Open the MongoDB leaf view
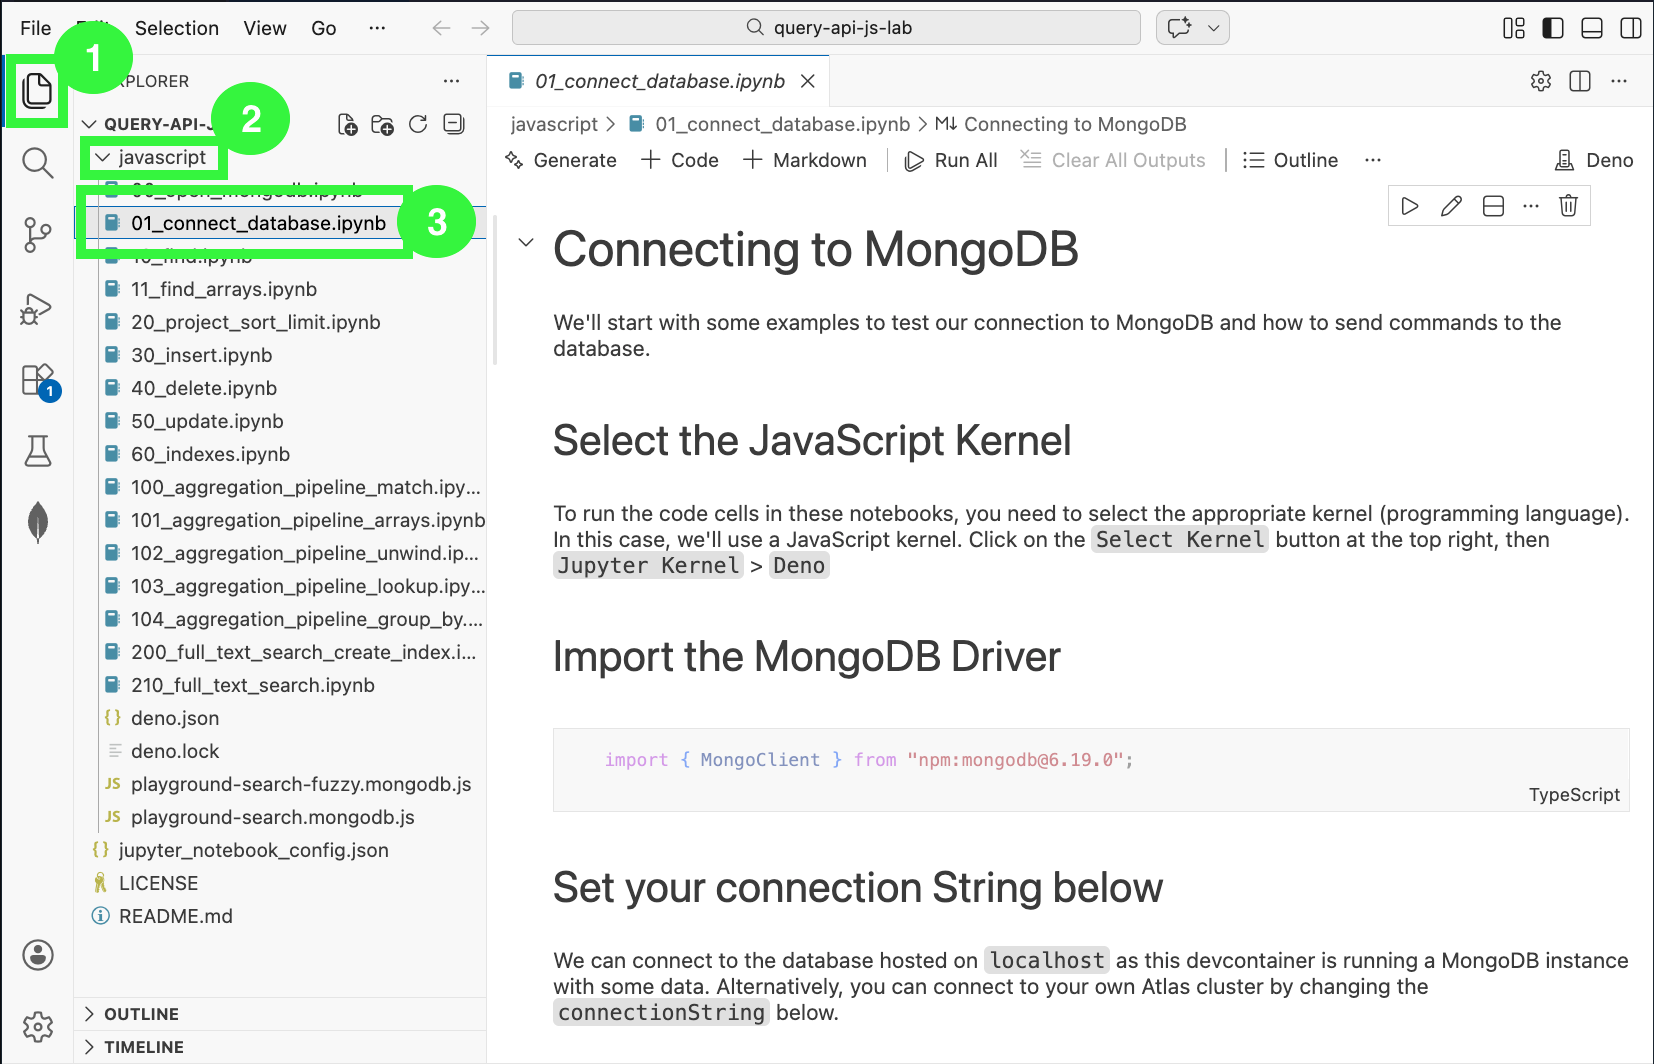 tap(38, 522)
